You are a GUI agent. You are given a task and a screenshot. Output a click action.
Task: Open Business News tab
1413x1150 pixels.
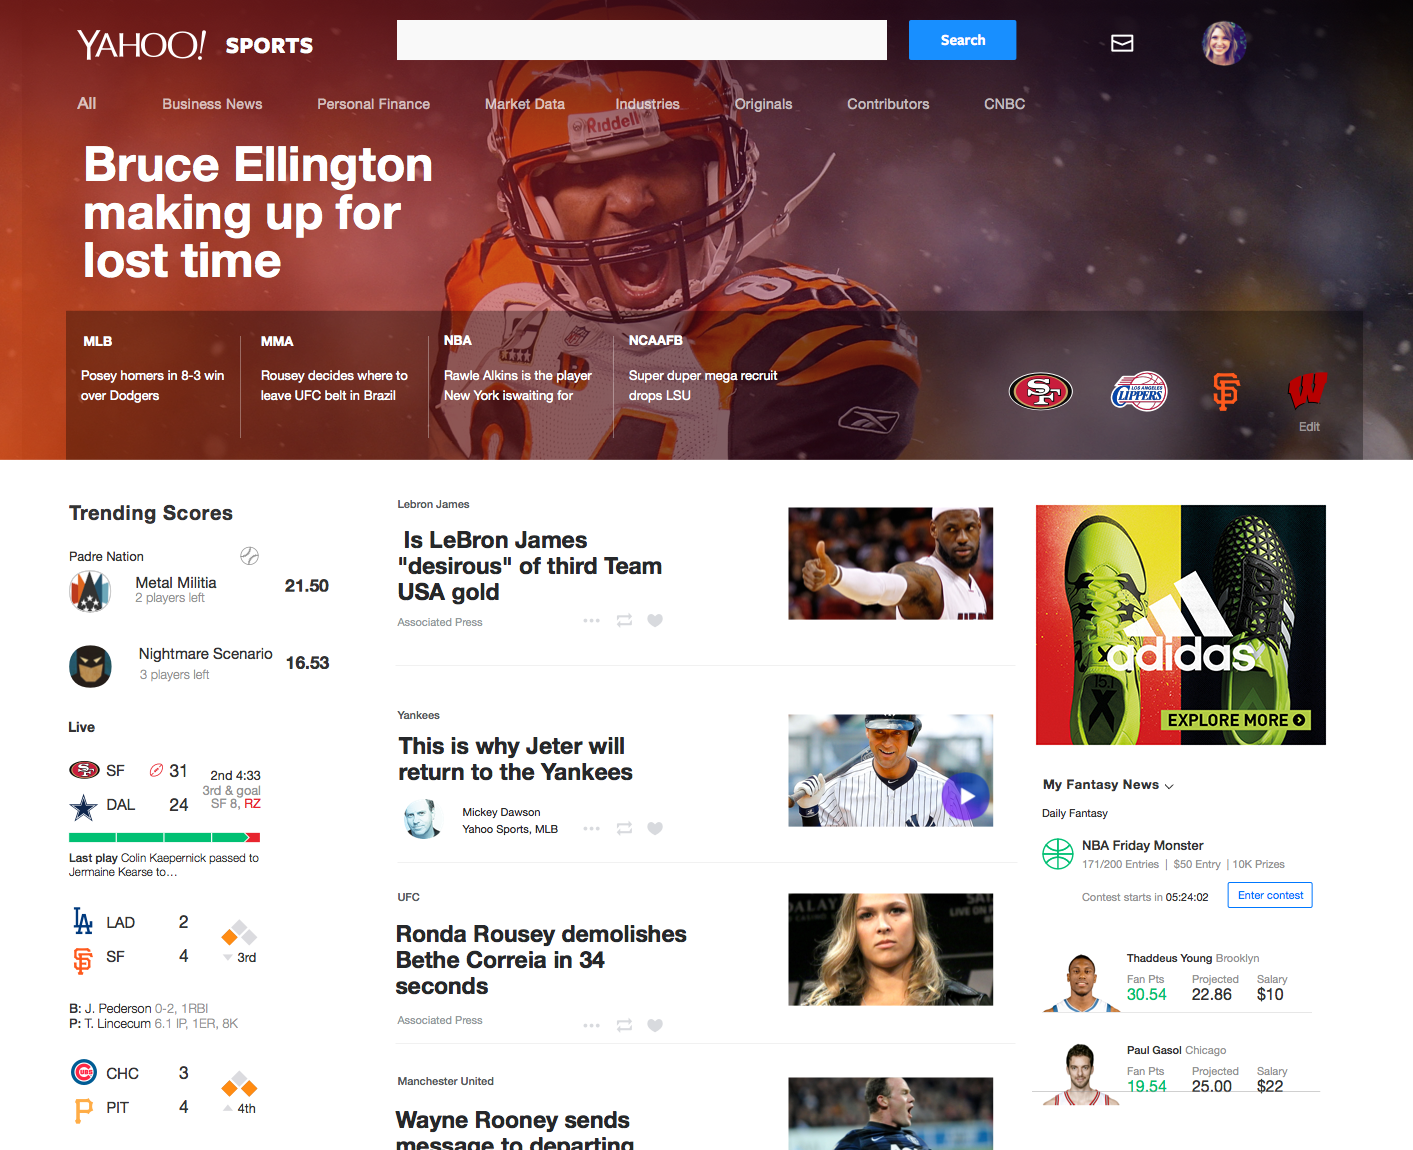(212, 104)
